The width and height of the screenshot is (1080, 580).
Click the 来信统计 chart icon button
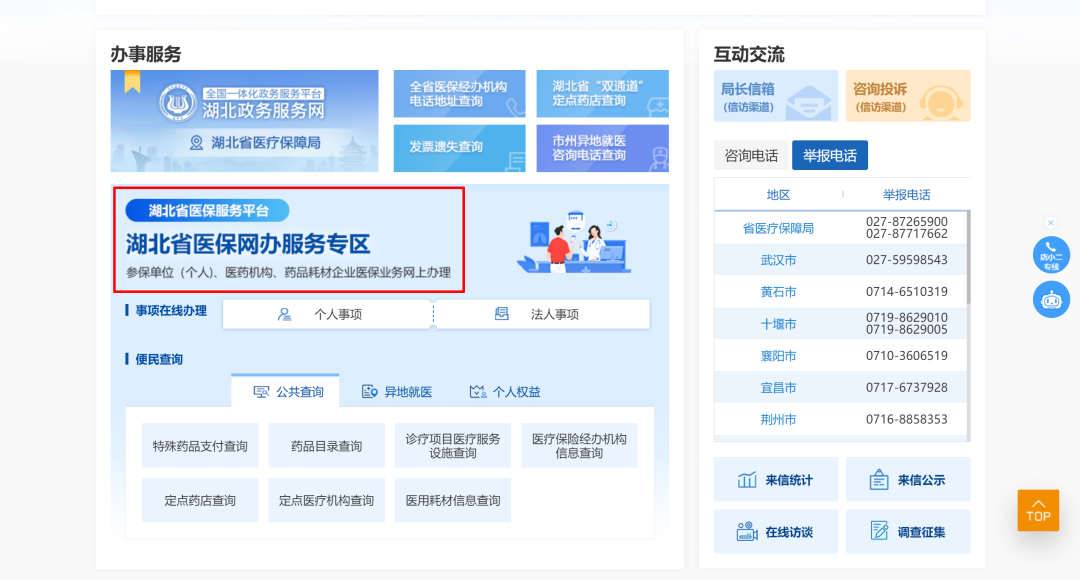coord(776,480)
